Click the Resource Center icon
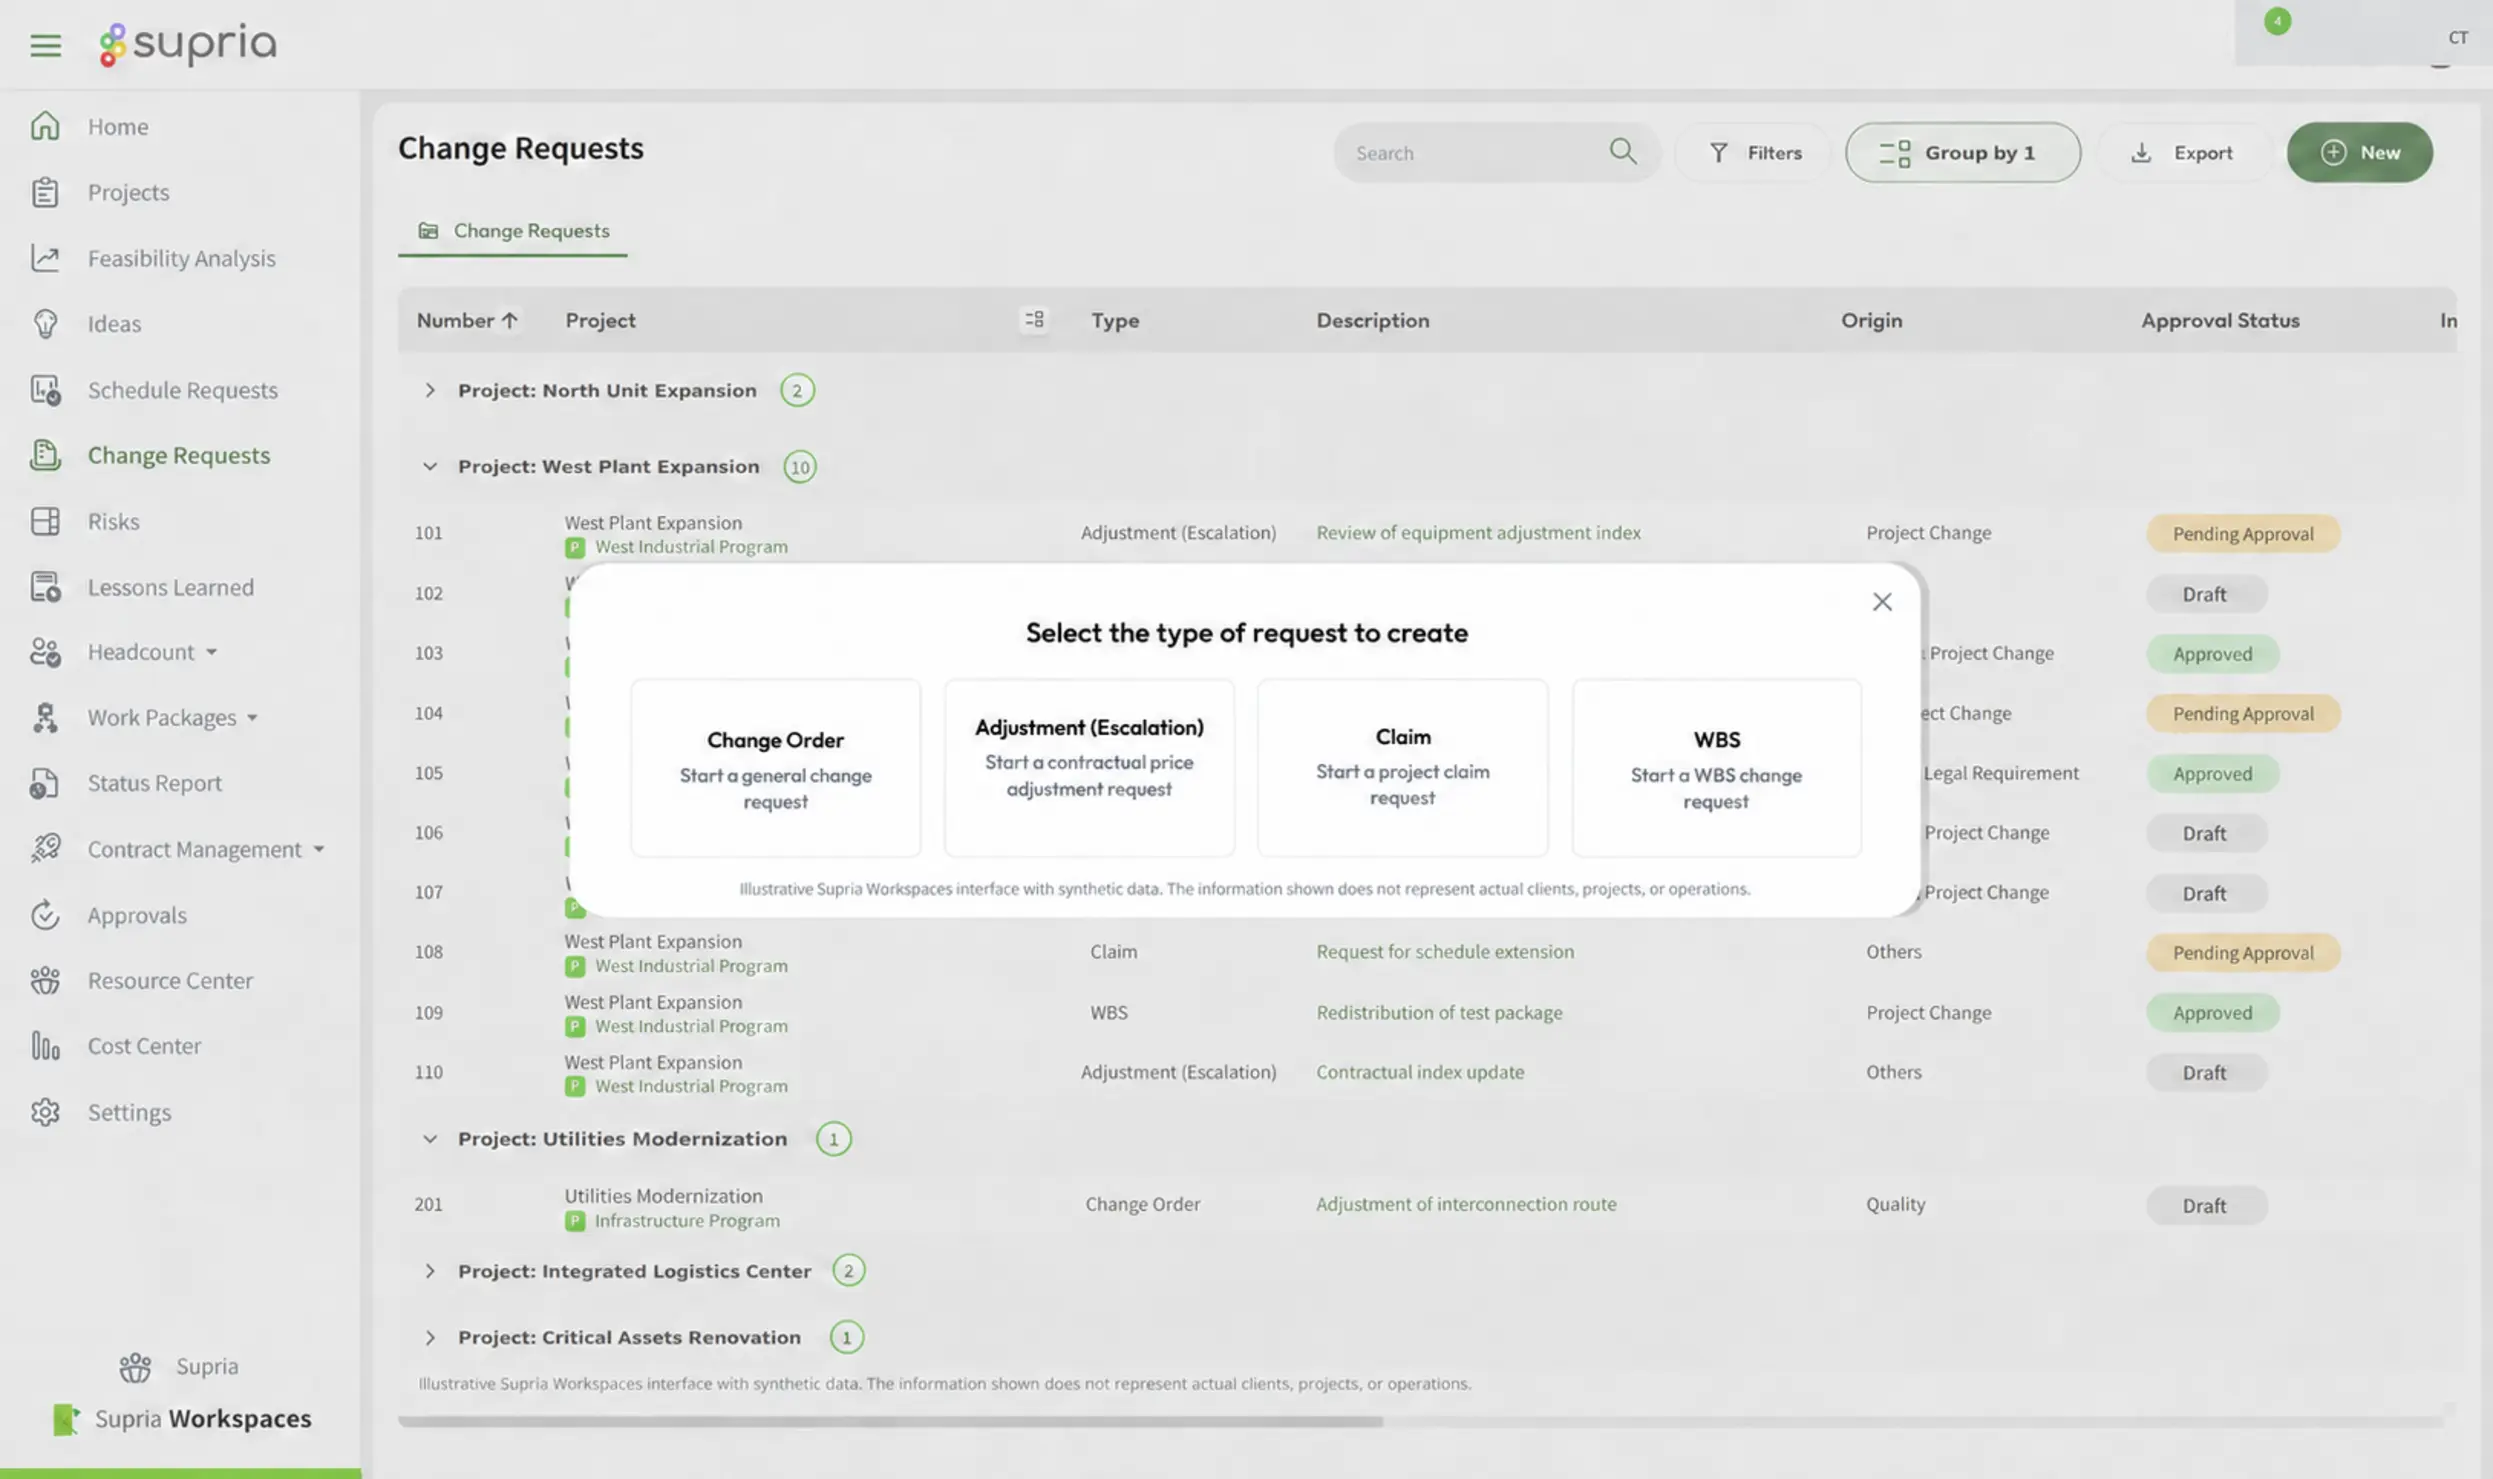 click(x=45, y=980)
